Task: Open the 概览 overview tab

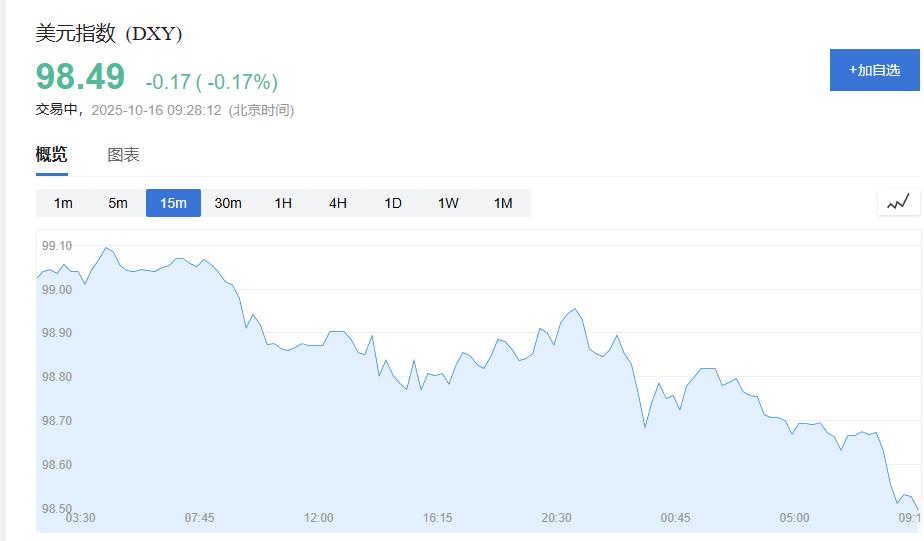Action: pyautogui.click(x=52, y=155)
